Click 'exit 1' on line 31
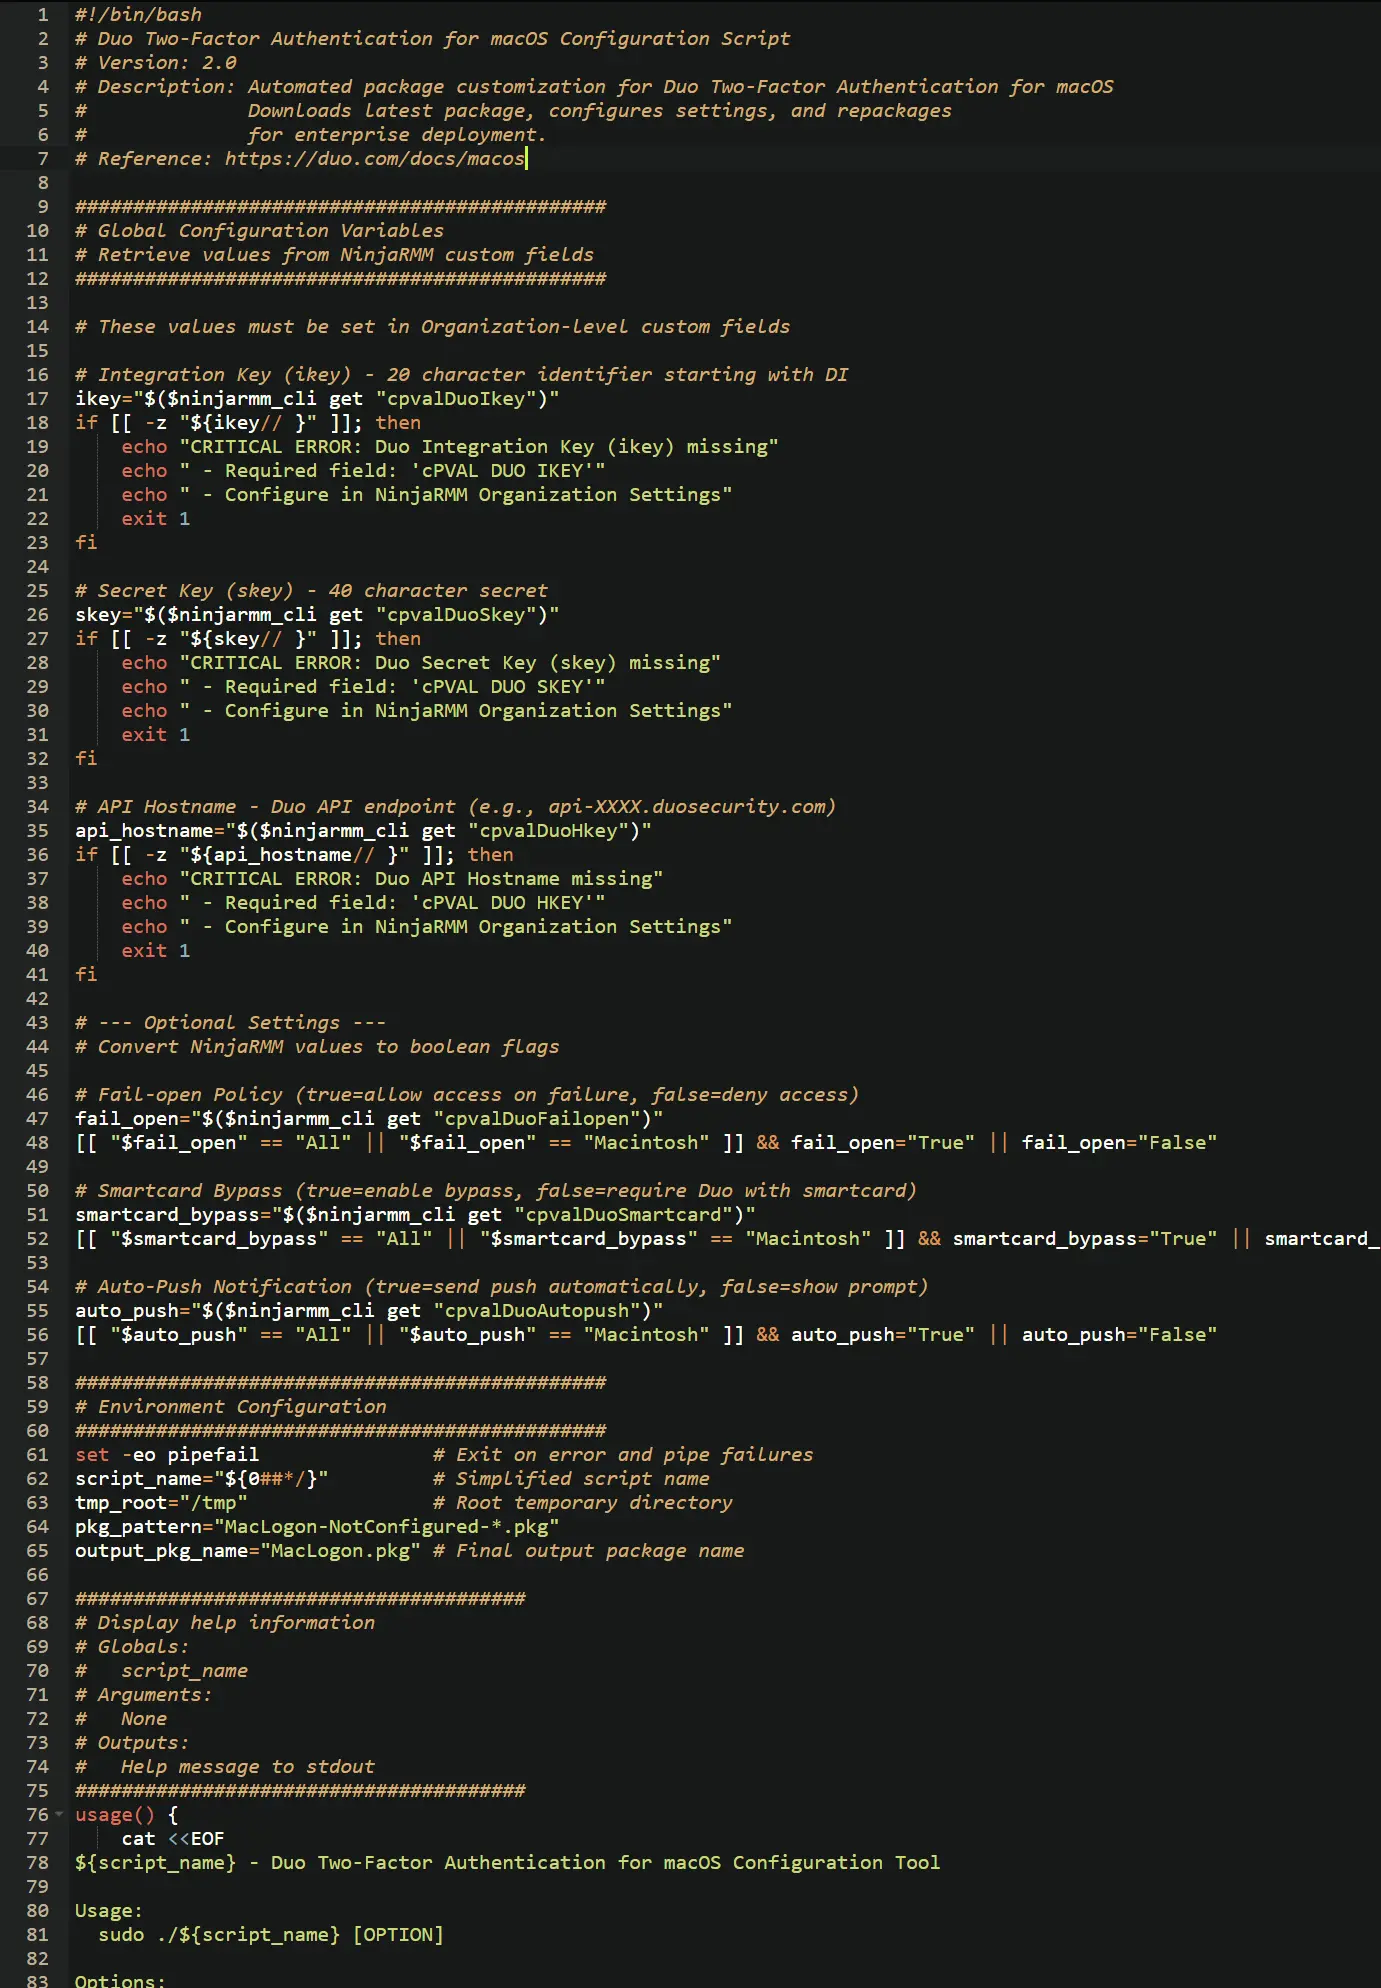Screen dimensions: 1381x1988 pyautogui.click(x=156, y=734)
